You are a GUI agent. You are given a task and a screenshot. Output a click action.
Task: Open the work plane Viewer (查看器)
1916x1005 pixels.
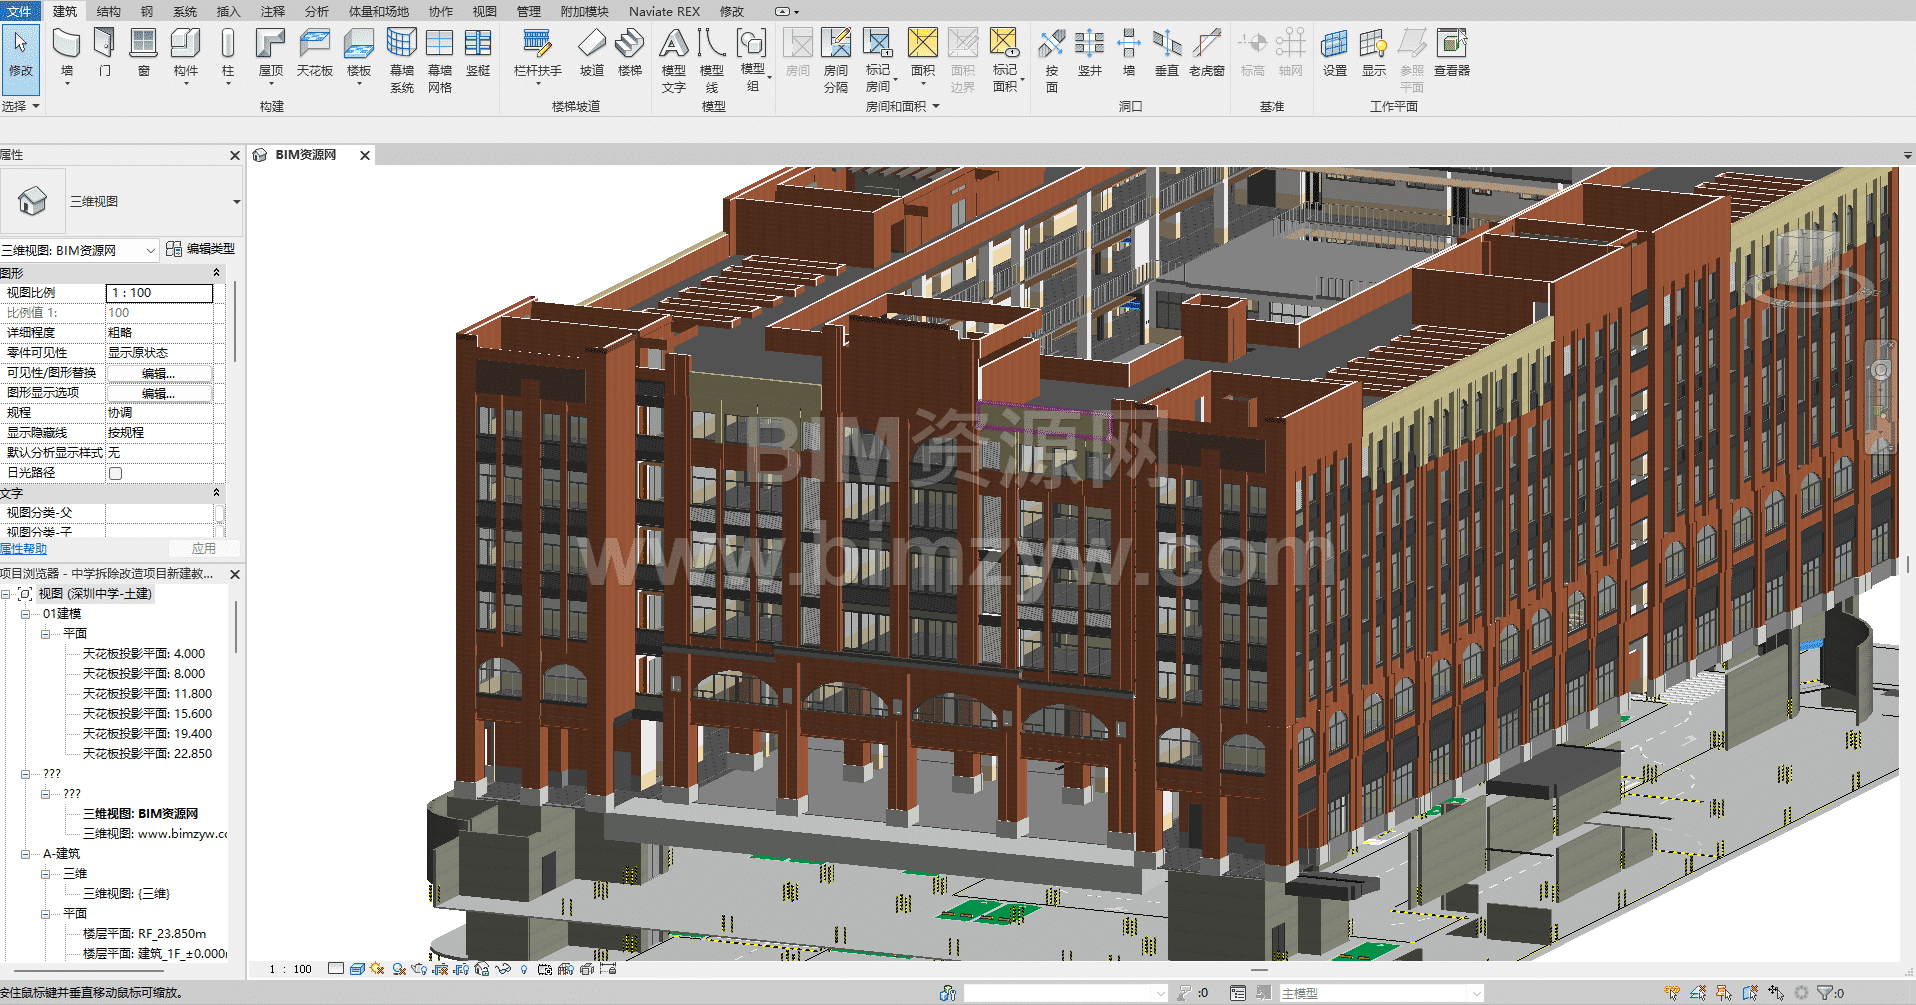[1452, 53]
